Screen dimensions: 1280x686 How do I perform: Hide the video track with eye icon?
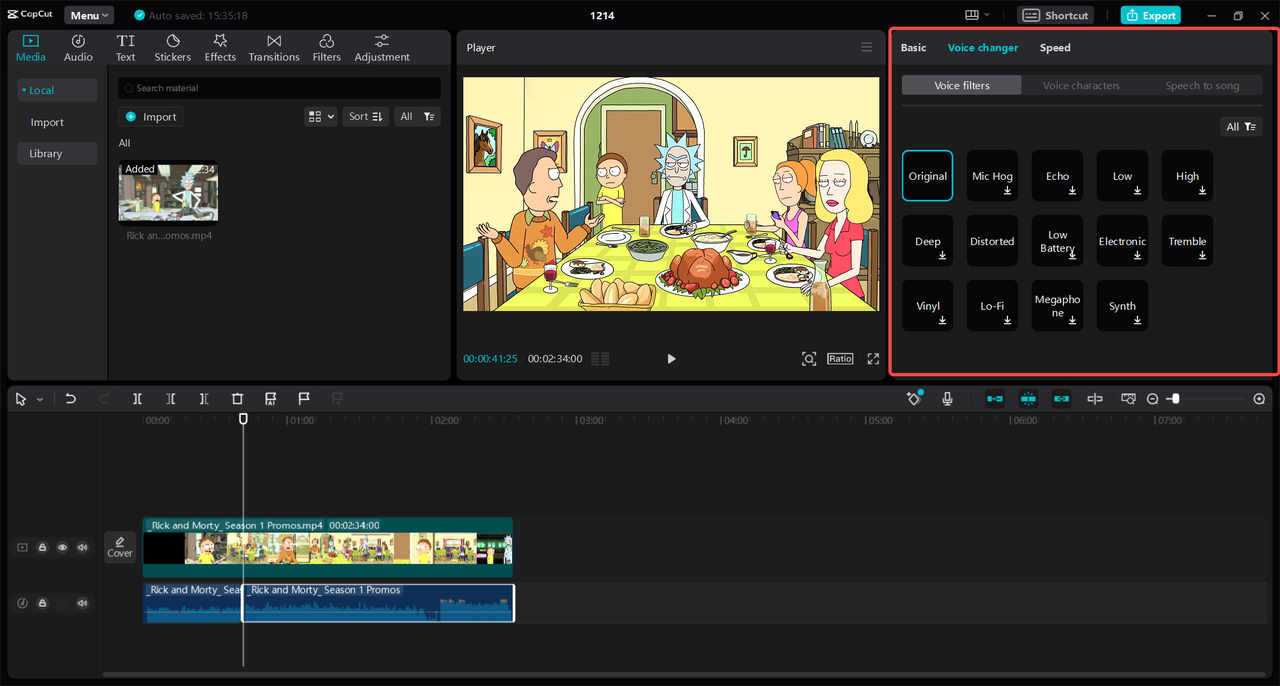62,548
